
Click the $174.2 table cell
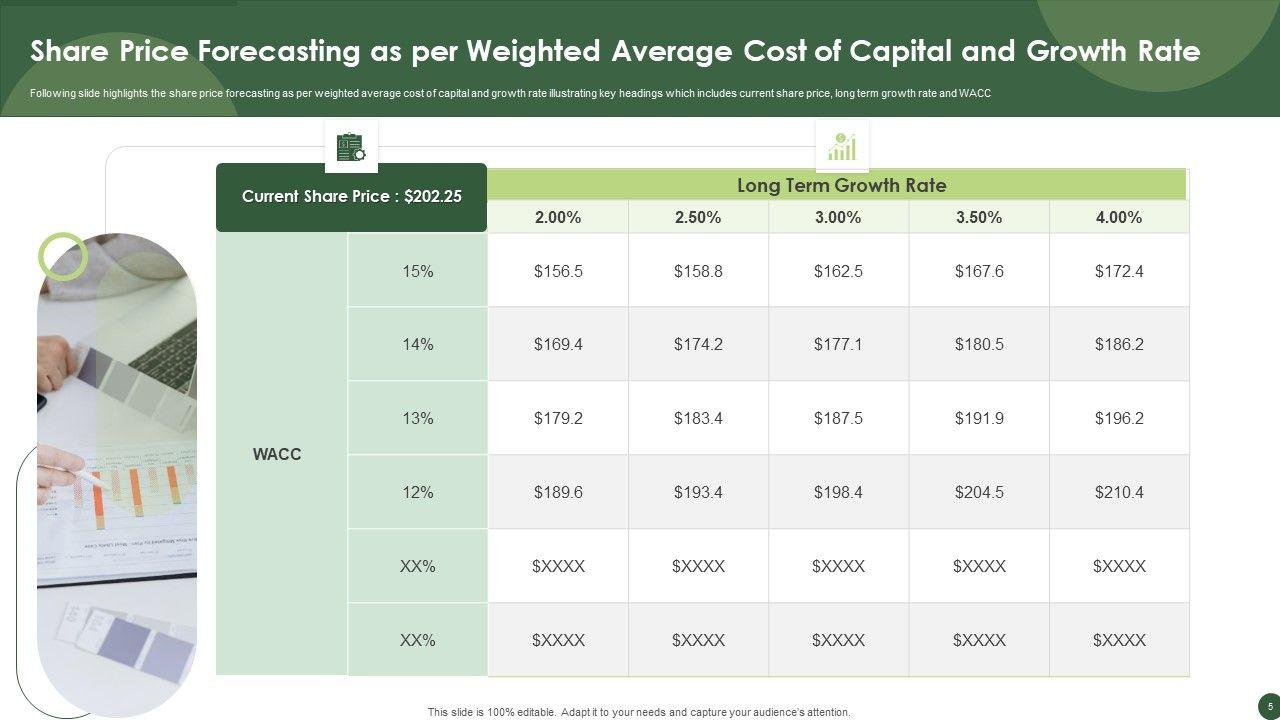pyautogui.click(x=698, y=344)
